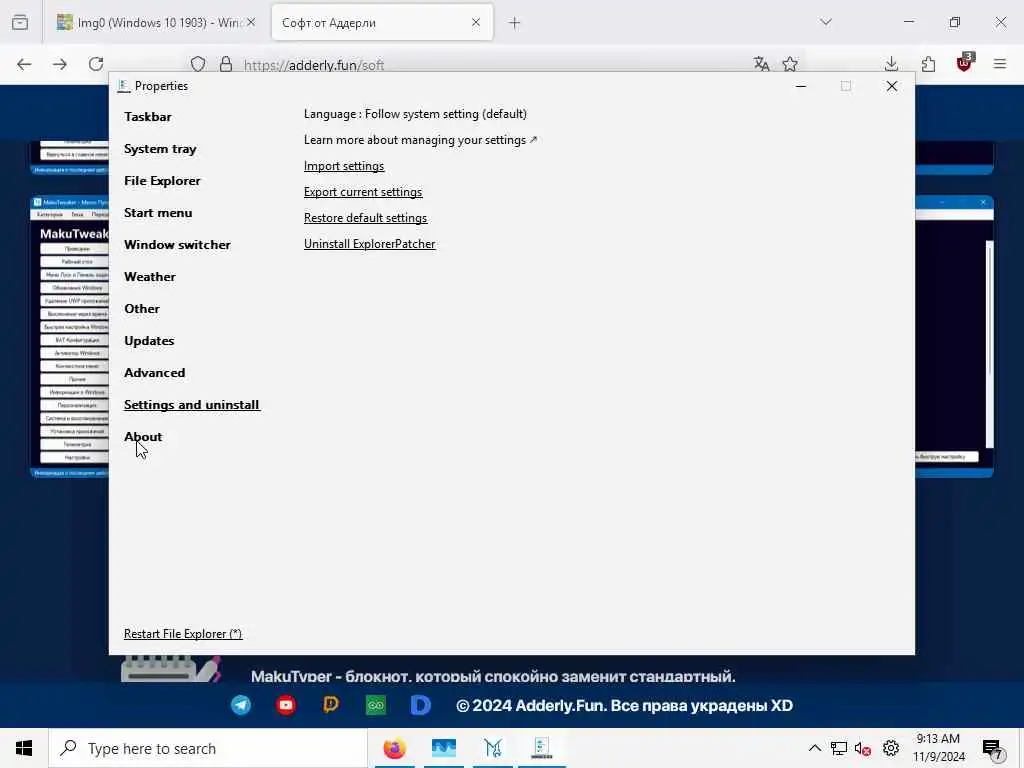Open Firefox from the taskbar
1024x768 pixels.
394,748
